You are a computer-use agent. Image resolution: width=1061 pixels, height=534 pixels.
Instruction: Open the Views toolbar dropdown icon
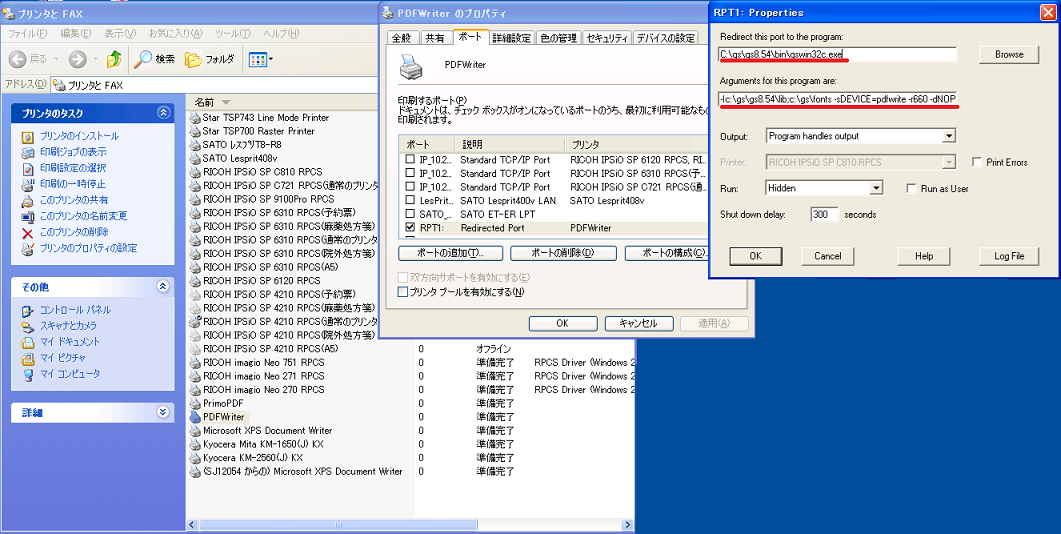pos(261,60)
